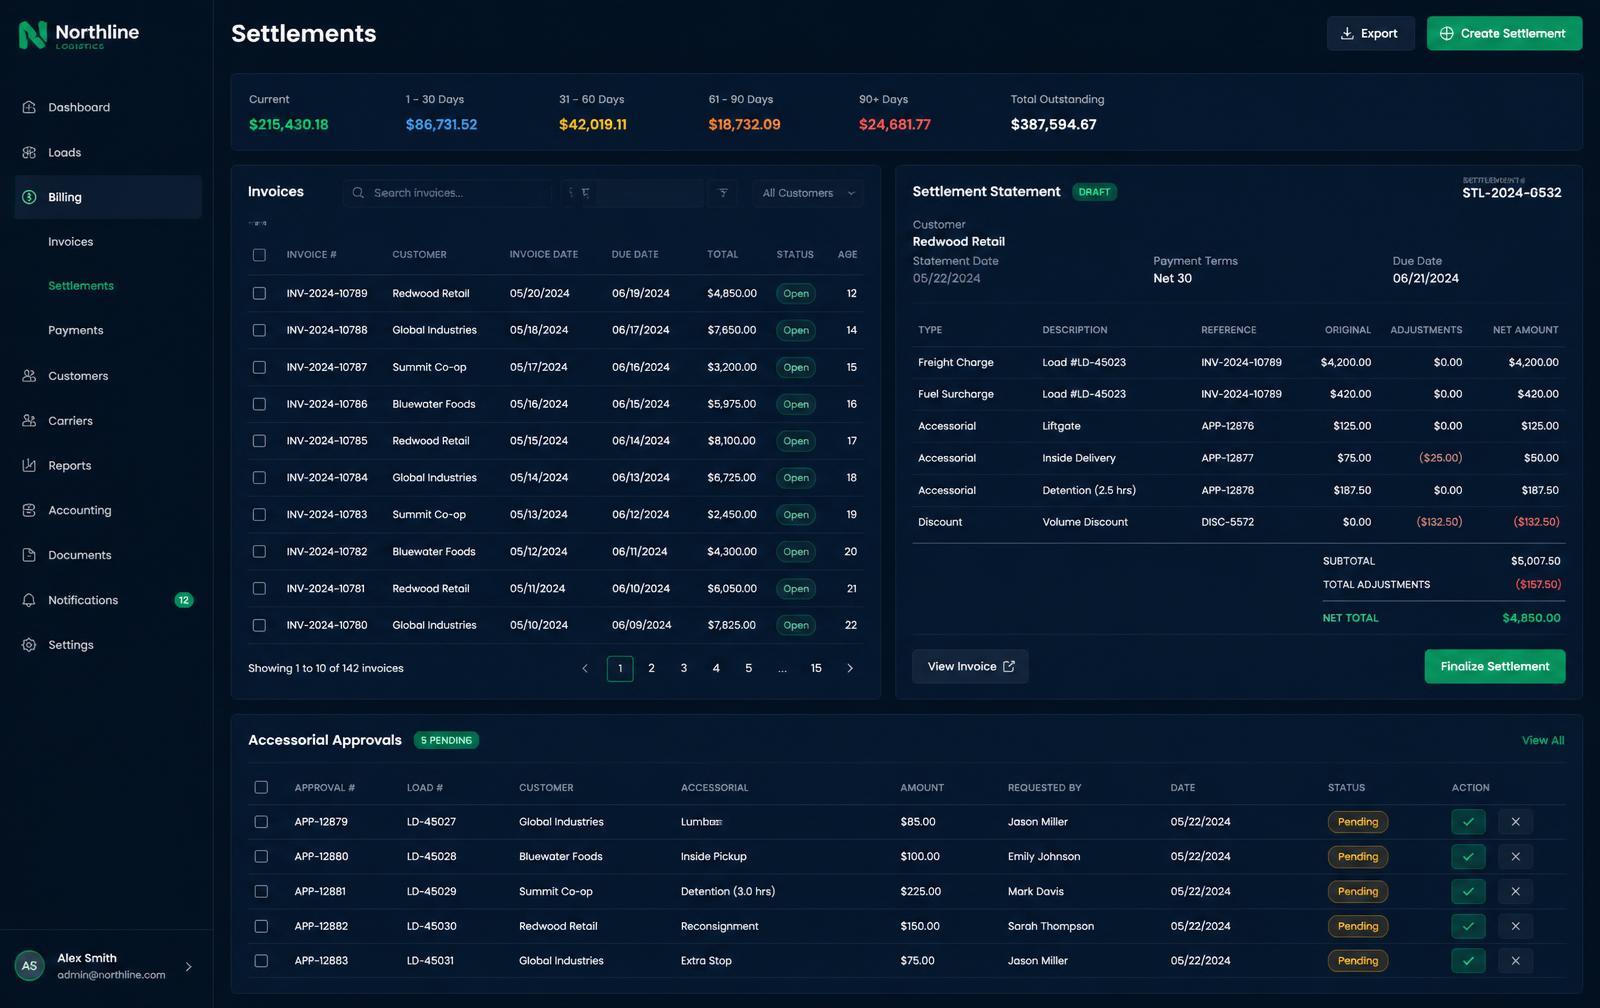Click Volume Discount line description
Viewport: 1600px width, 1008px height.
[x=1085, y=522]
